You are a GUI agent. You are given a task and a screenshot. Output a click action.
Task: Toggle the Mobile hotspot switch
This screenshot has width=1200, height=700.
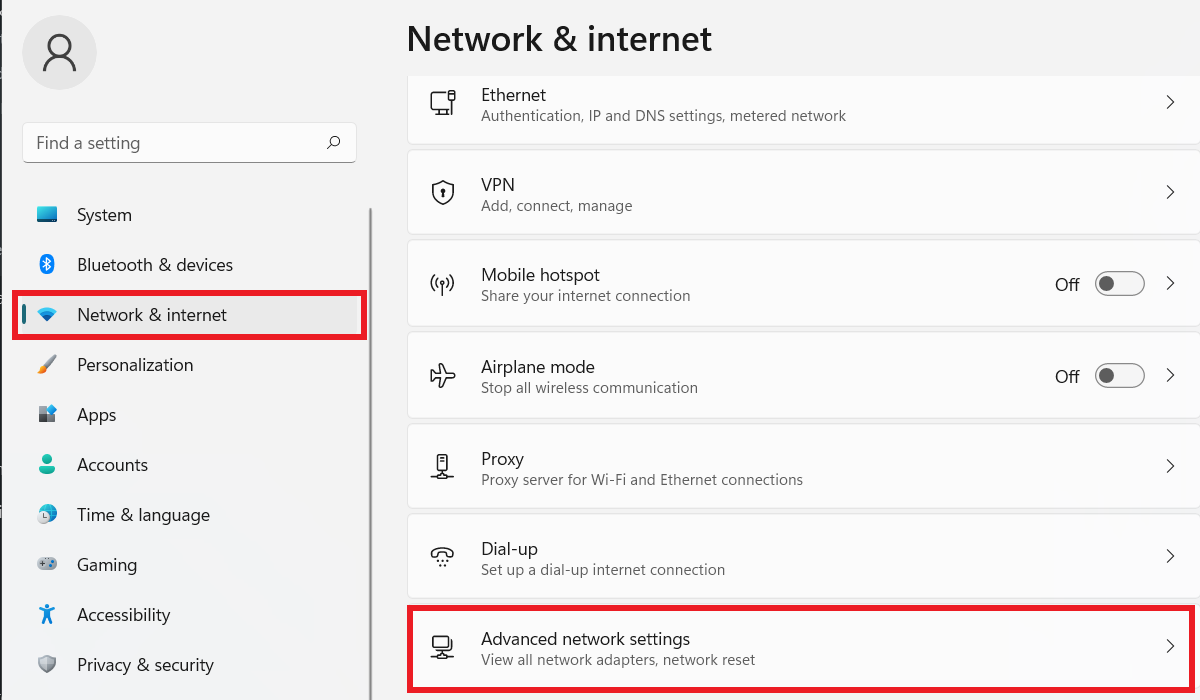1119,284
